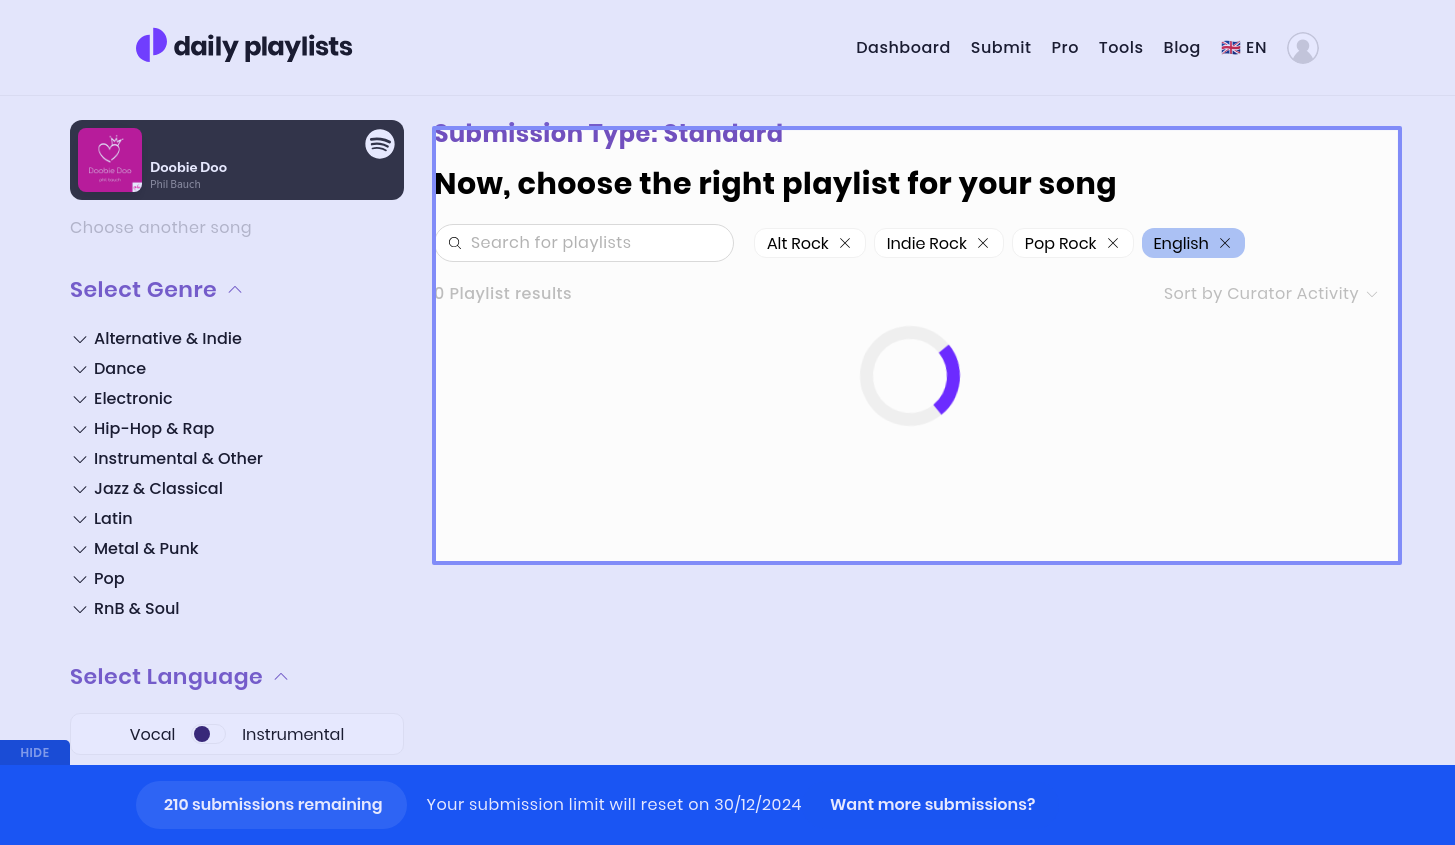Click the Spotify icon on song card
Viewport: 1455px width, 845px height.
tap(380, 144)
